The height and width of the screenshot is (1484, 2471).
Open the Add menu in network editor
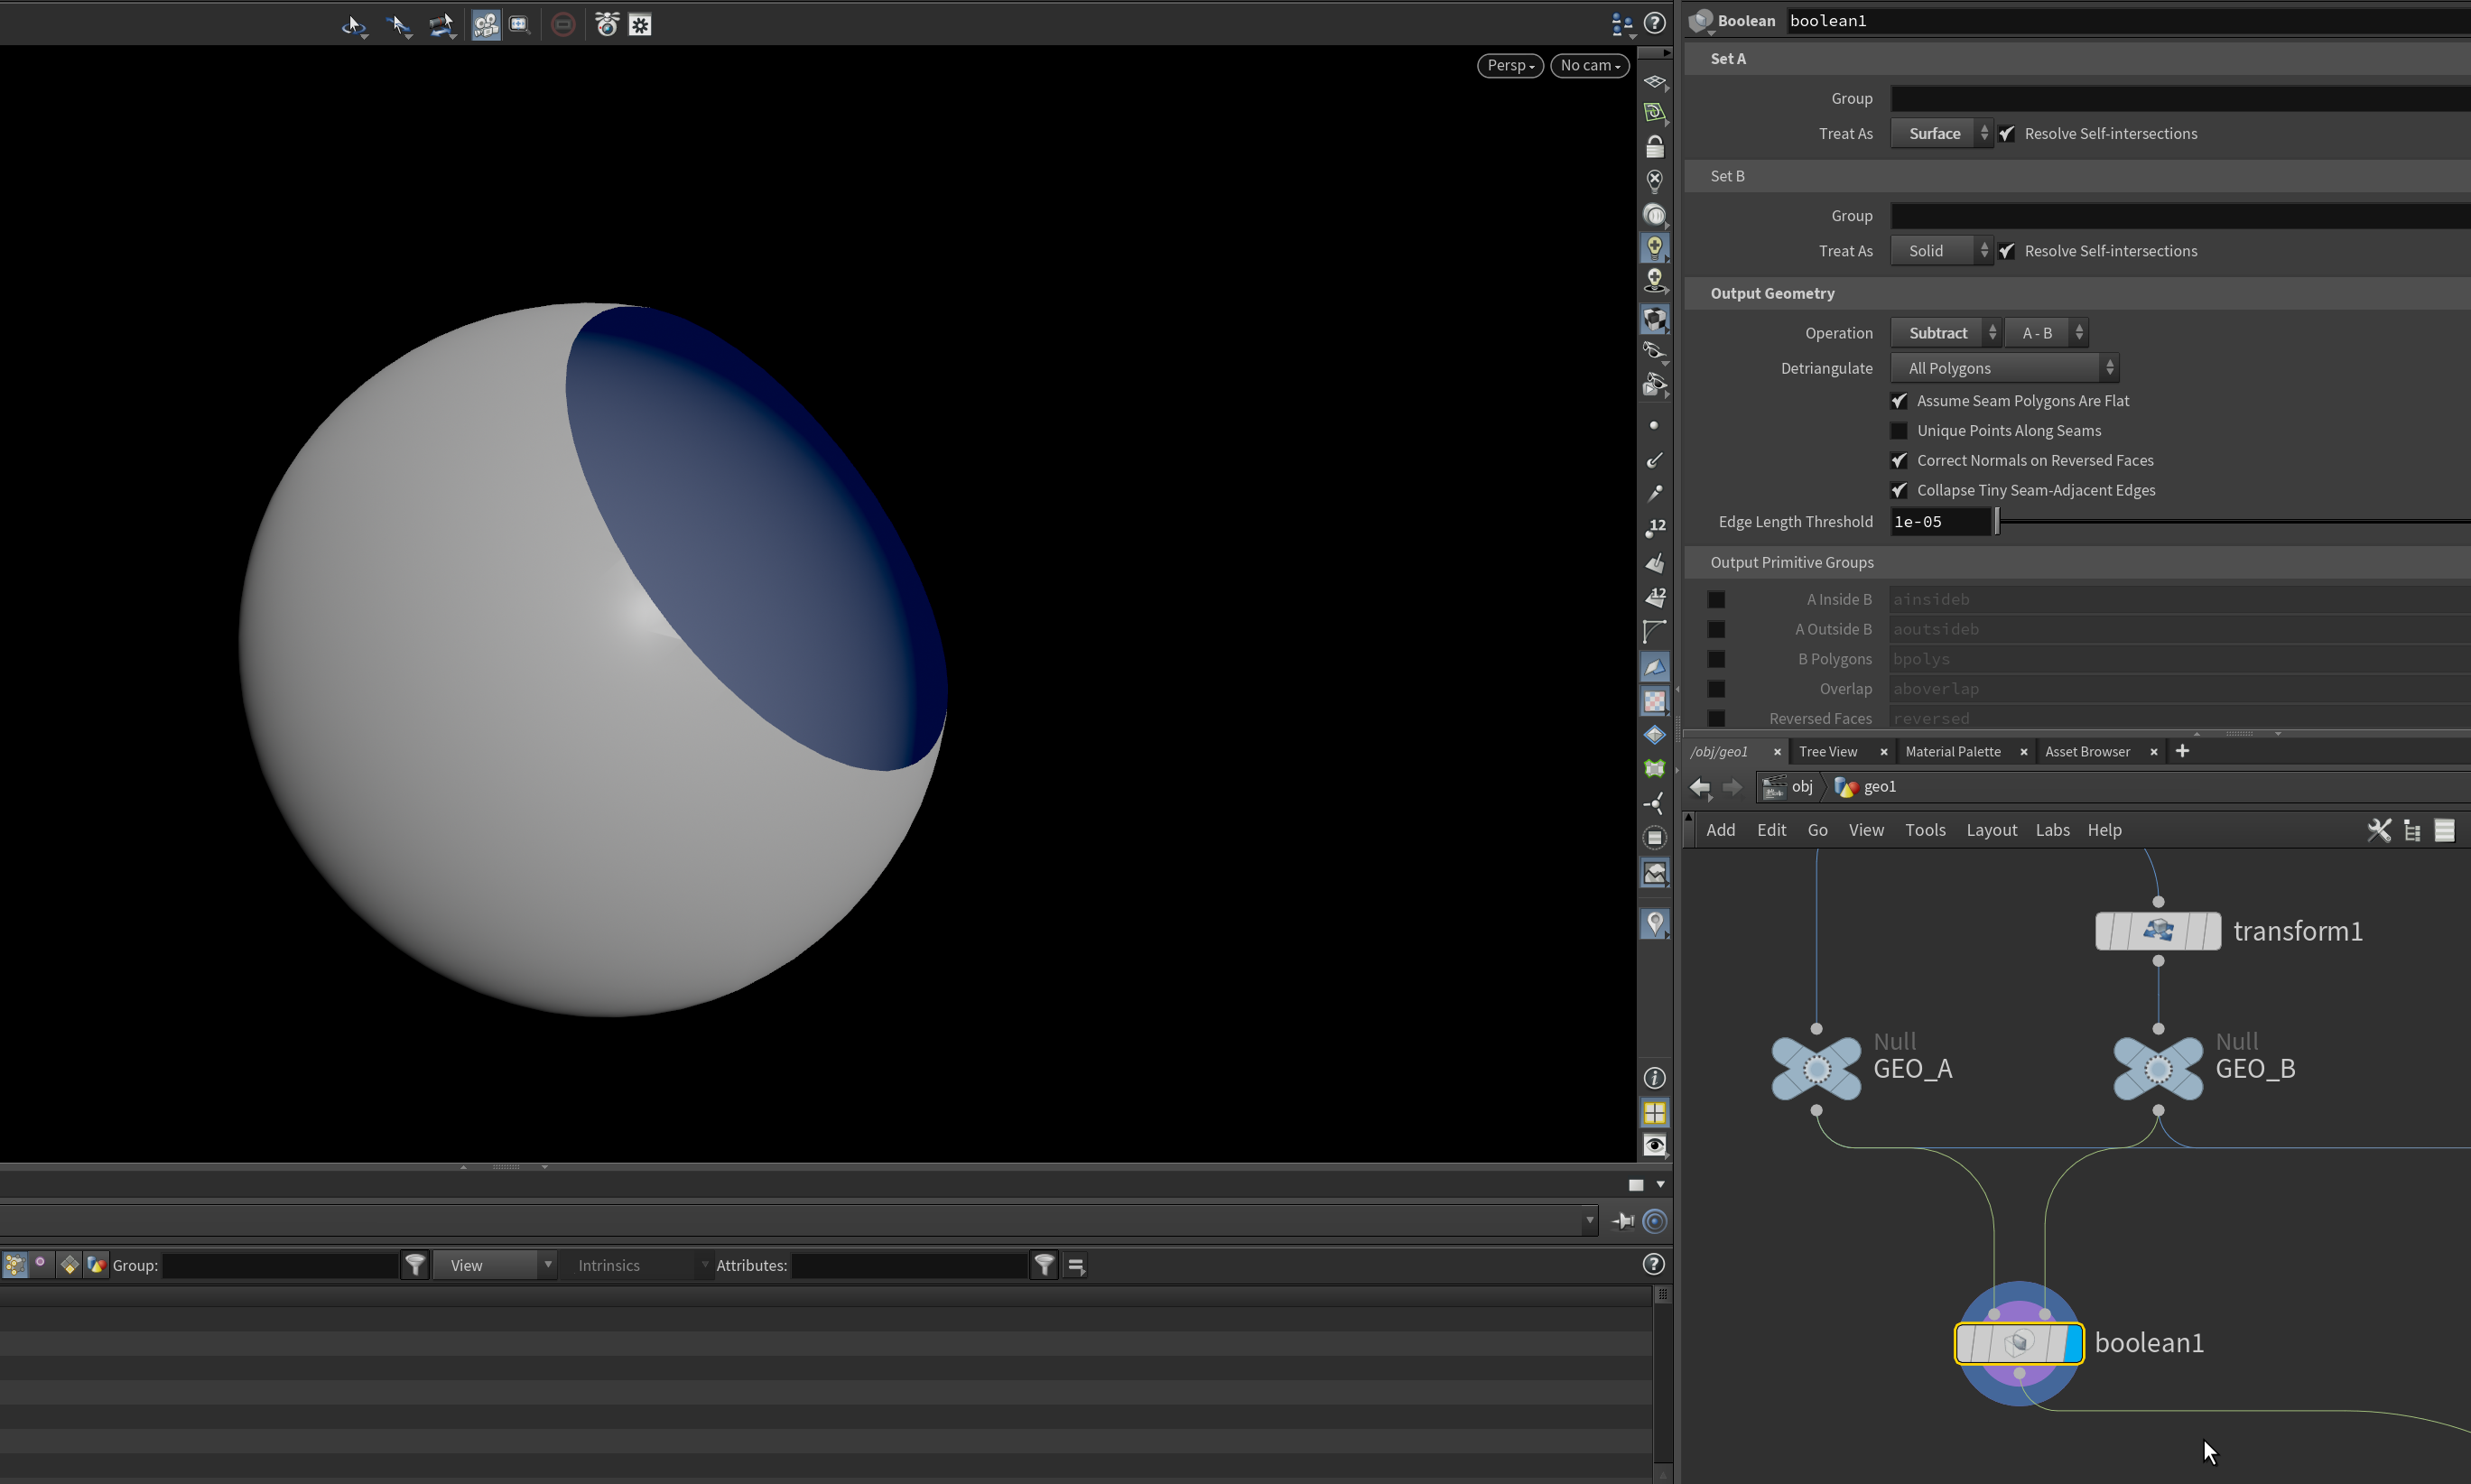click(x=1720, y=831)
